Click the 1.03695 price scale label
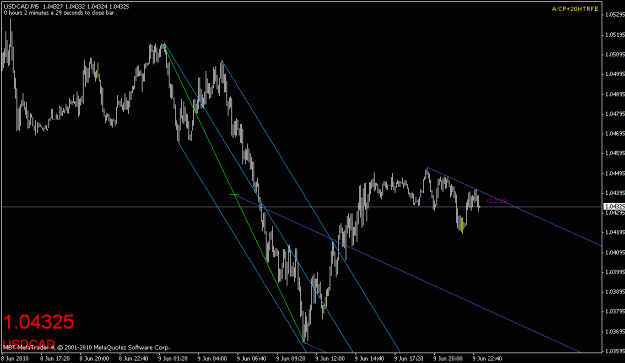The height and width of the screenshot is (363, 625). point(614,331)
